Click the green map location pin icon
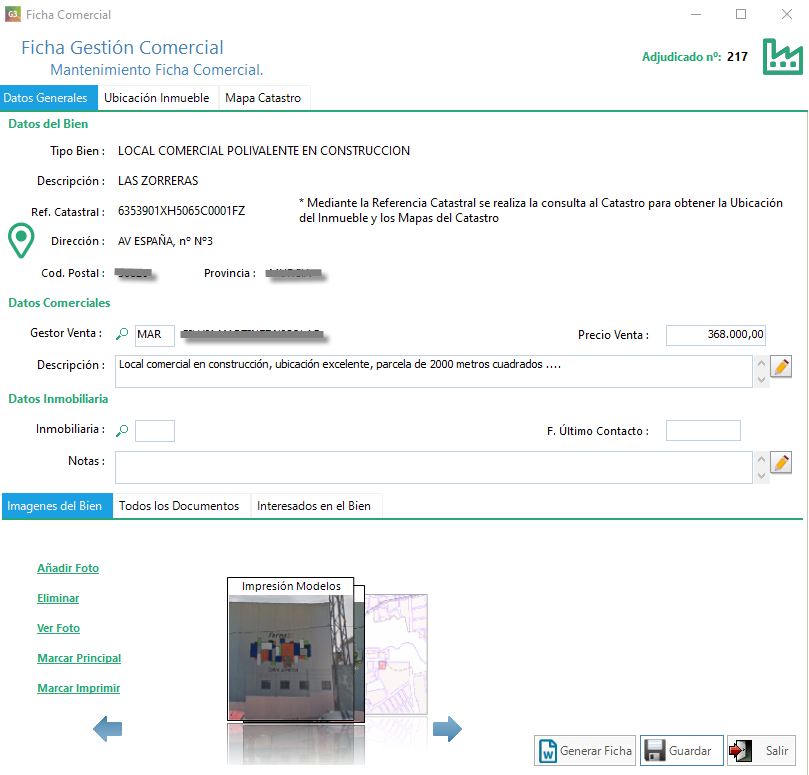This screenshot has width=809, height=775. point(21,240)
